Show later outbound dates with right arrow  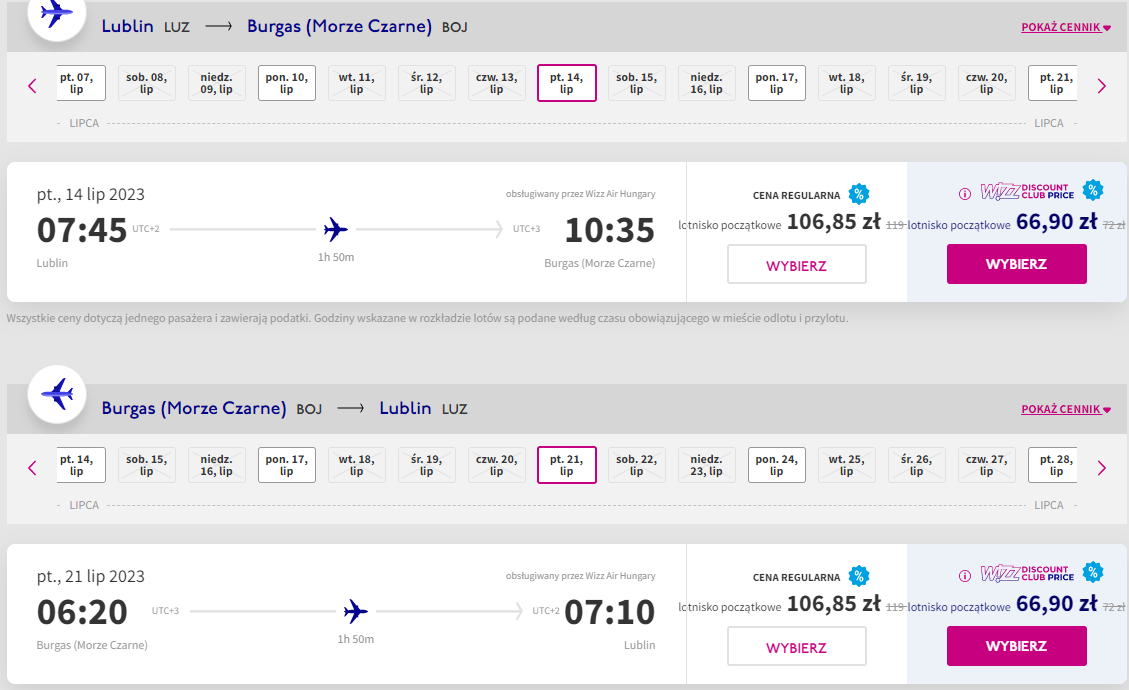(x=1102, y=86)
